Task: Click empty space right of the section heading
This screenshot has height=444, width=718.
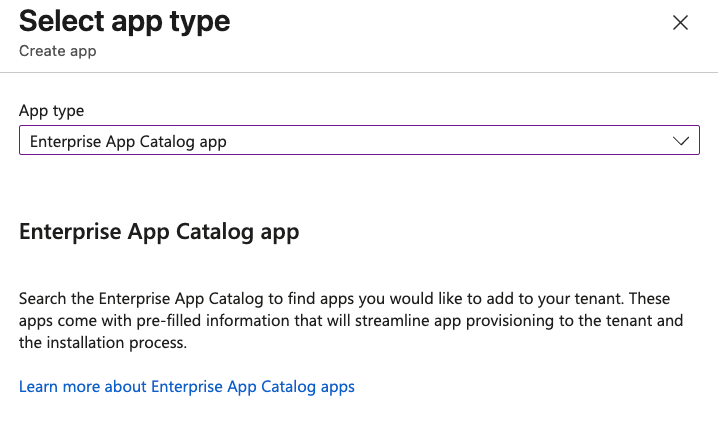Action: point(500,232)
